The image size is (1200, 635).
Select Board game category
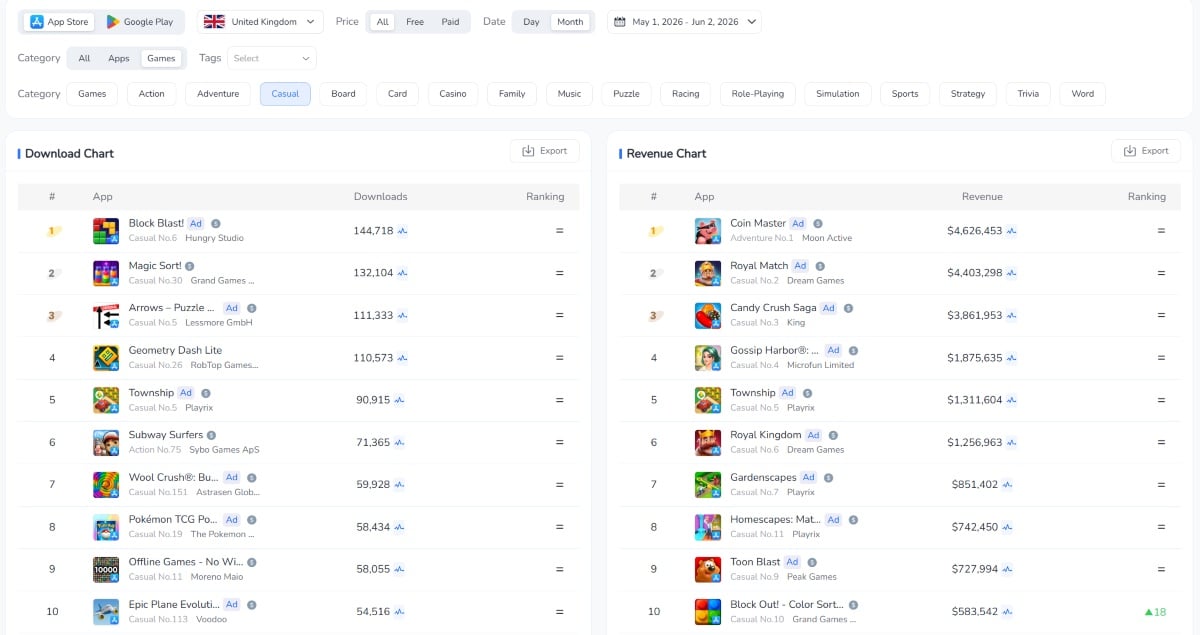point(343,94)
